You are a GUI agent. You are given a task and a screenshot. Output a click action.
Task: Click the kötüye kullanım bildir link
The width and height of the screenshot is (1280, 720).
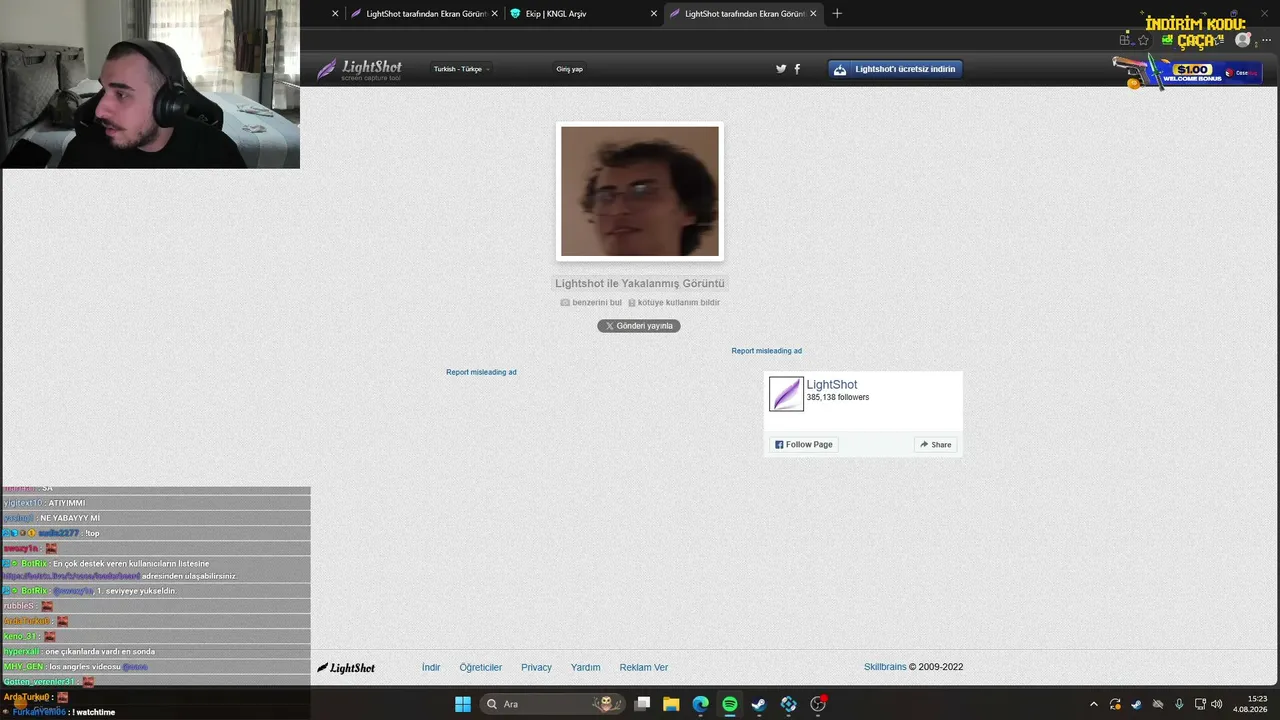674,303
